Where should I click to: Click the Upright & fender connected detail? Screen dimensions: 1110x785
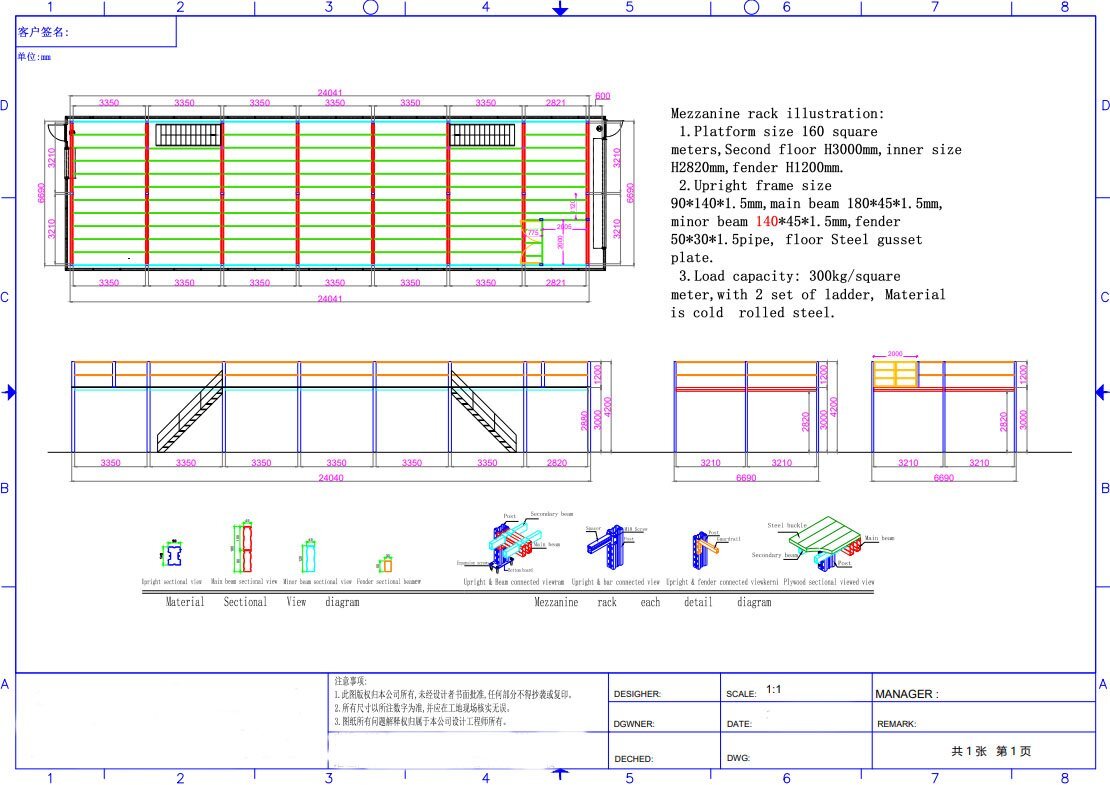click(704, 549)
